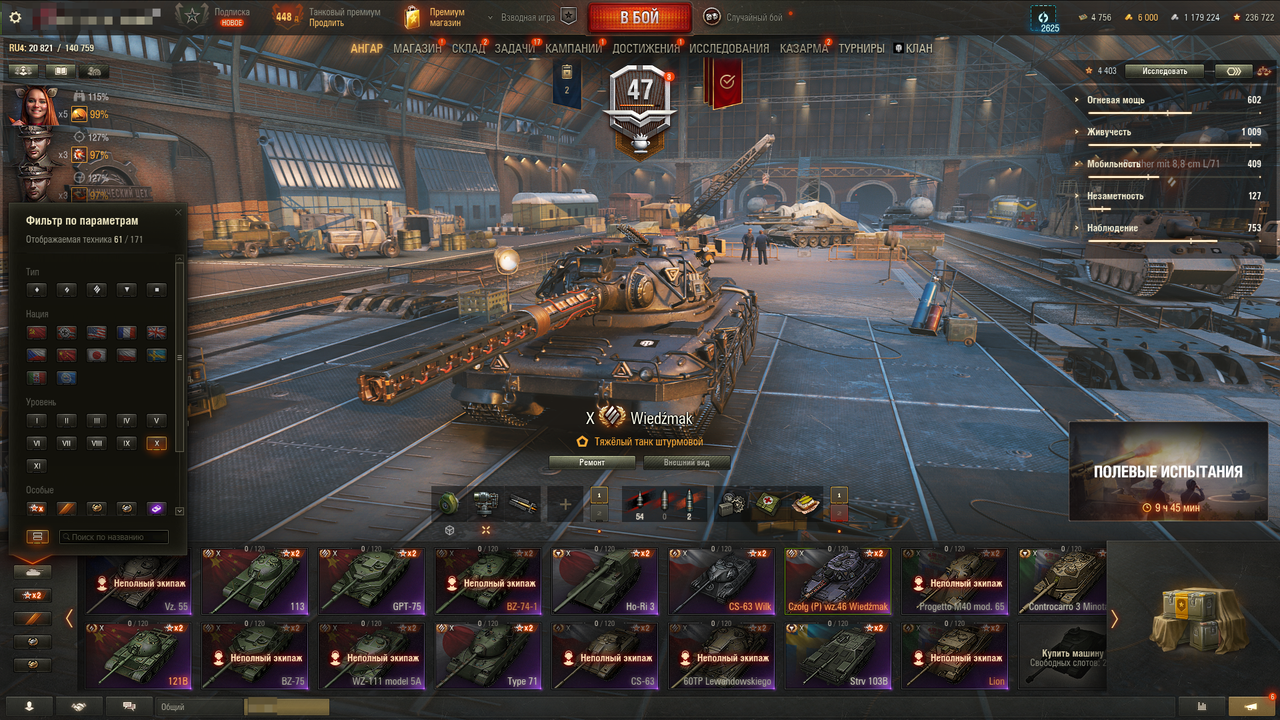This screenshot has height=720, width=1280.
Task: Show previous tanks with carousel left arrow
Action: (69, 619)
